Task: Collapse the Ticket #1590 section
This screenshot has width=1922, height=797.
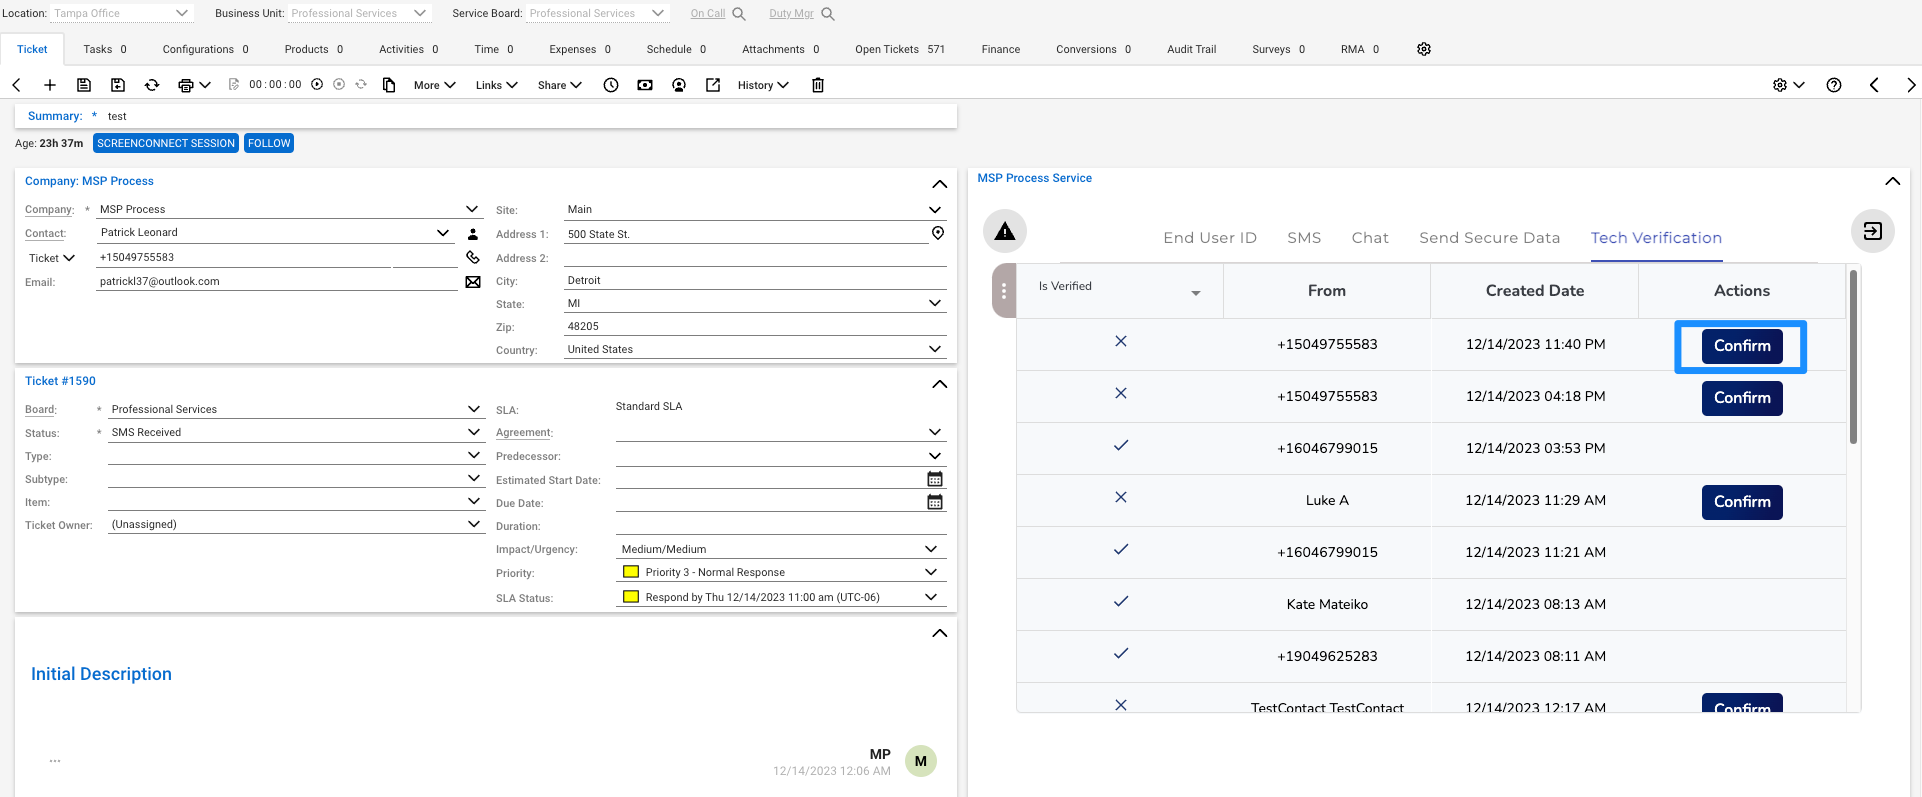Action: [x=939, y=384]
